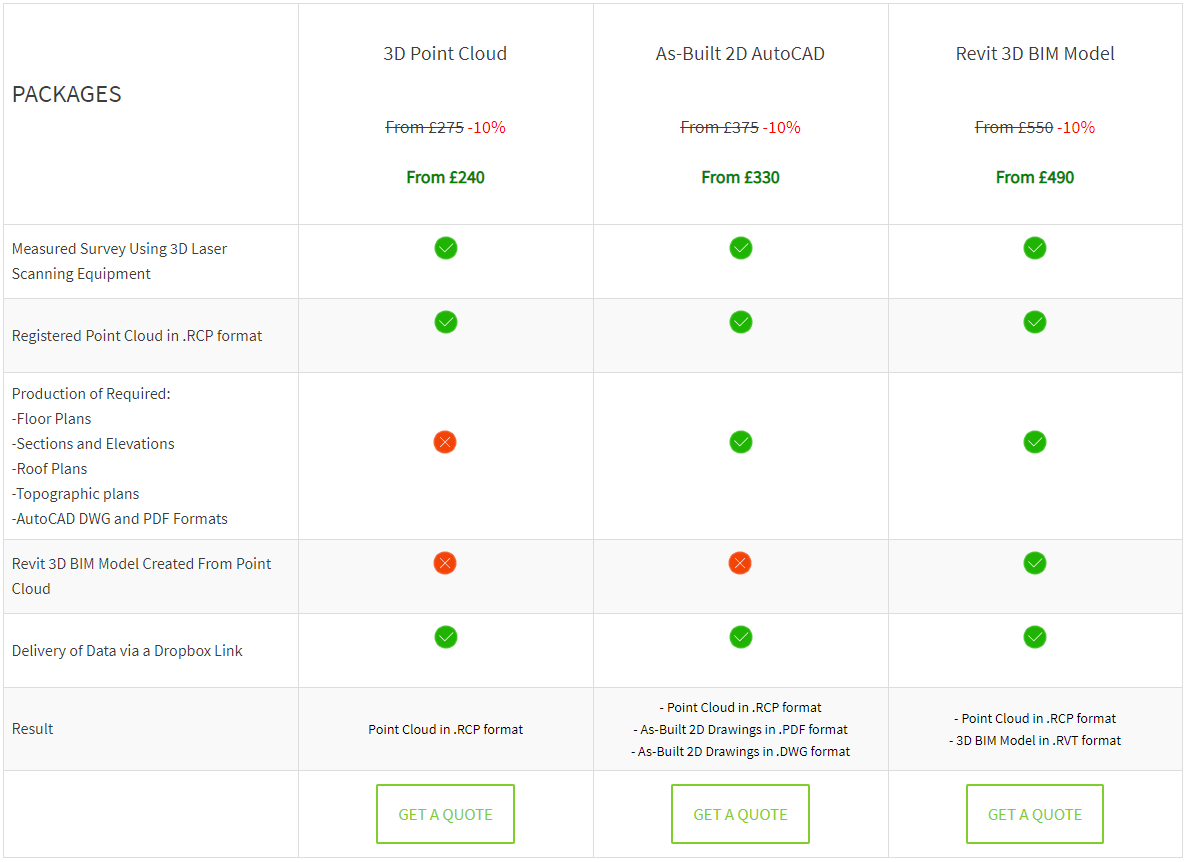This screenshot has height=862, width=1186.
Task: Click green check for Measured Survey in Revit column
Action: (x=1035, y=248)
